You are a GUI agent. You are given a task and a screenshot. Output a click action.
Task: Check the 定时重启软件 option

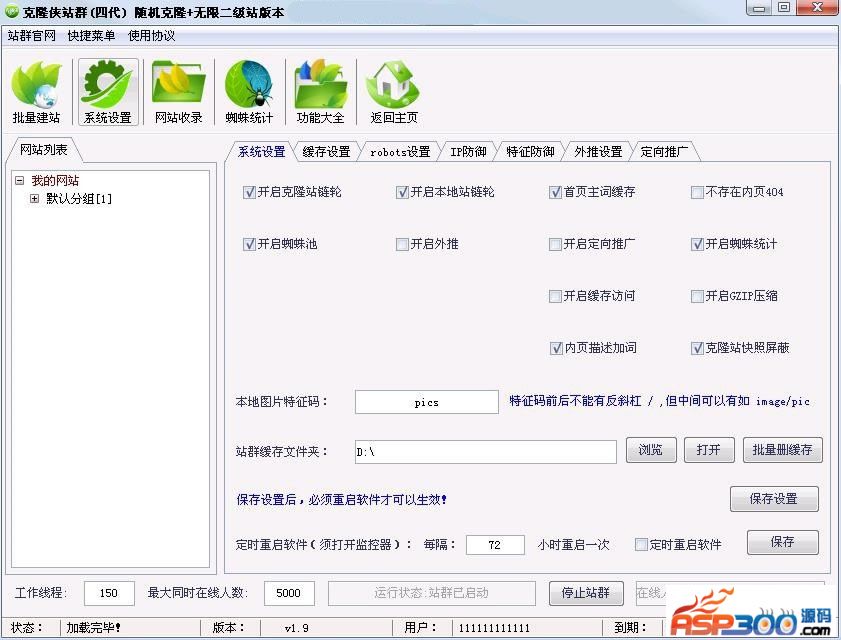pyautogui.click(x=640, y=545)
